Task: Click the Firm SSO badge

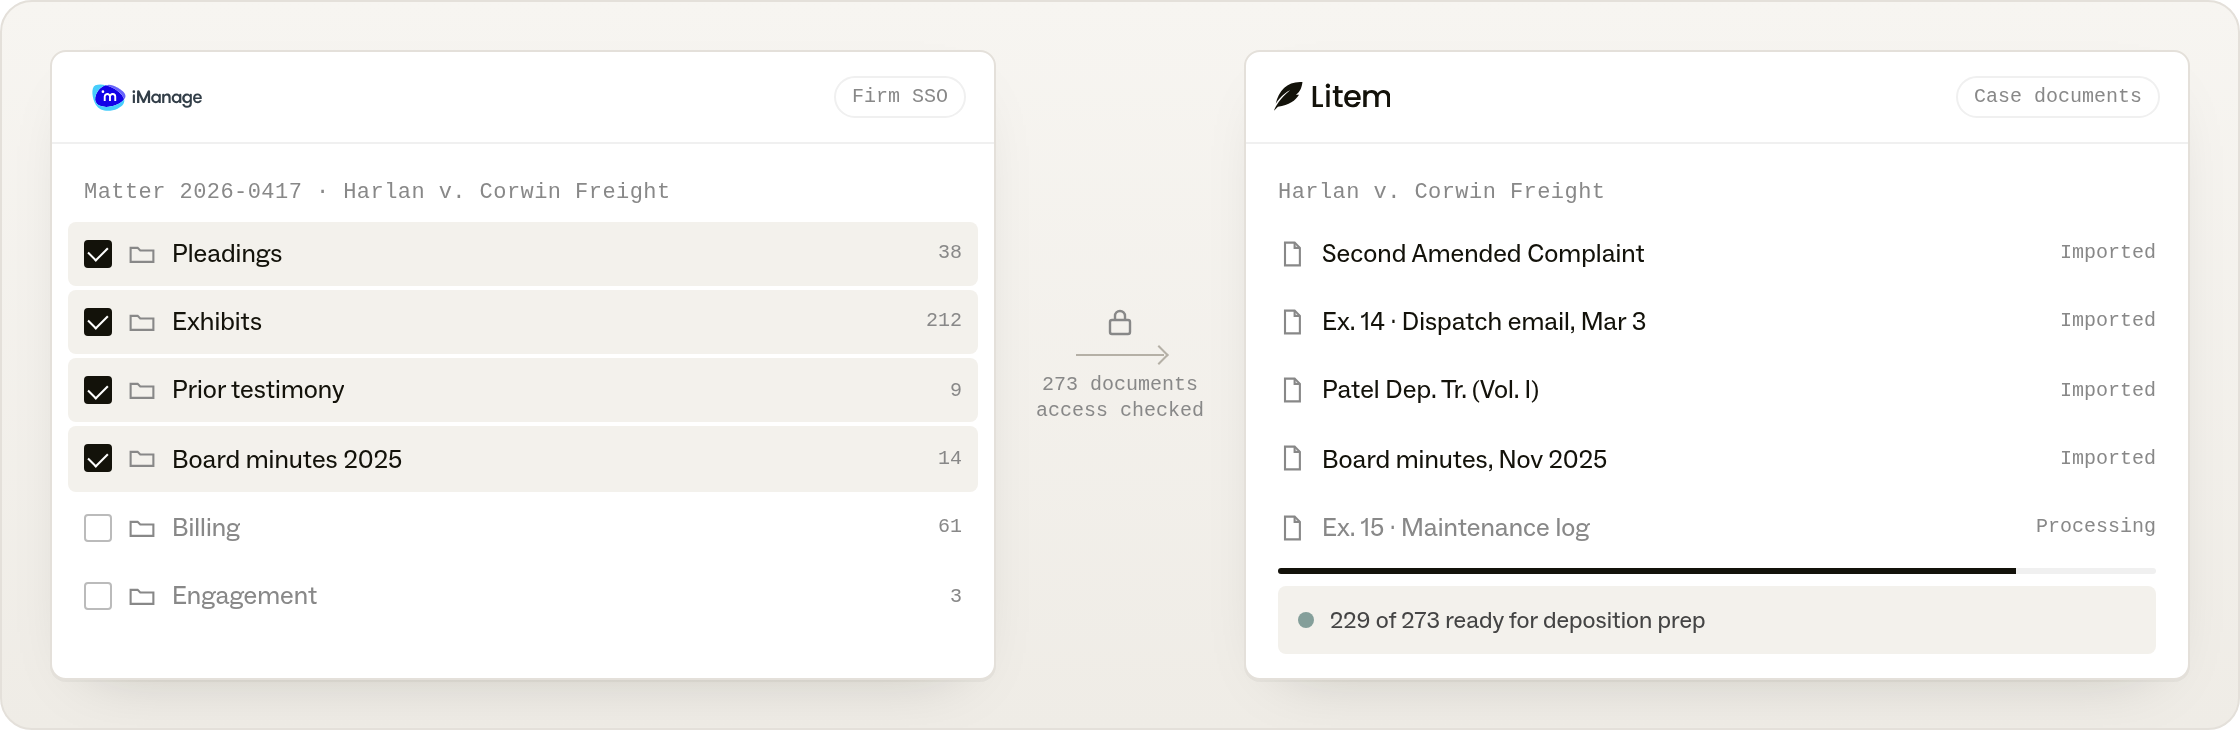Action: pos(899,97)
